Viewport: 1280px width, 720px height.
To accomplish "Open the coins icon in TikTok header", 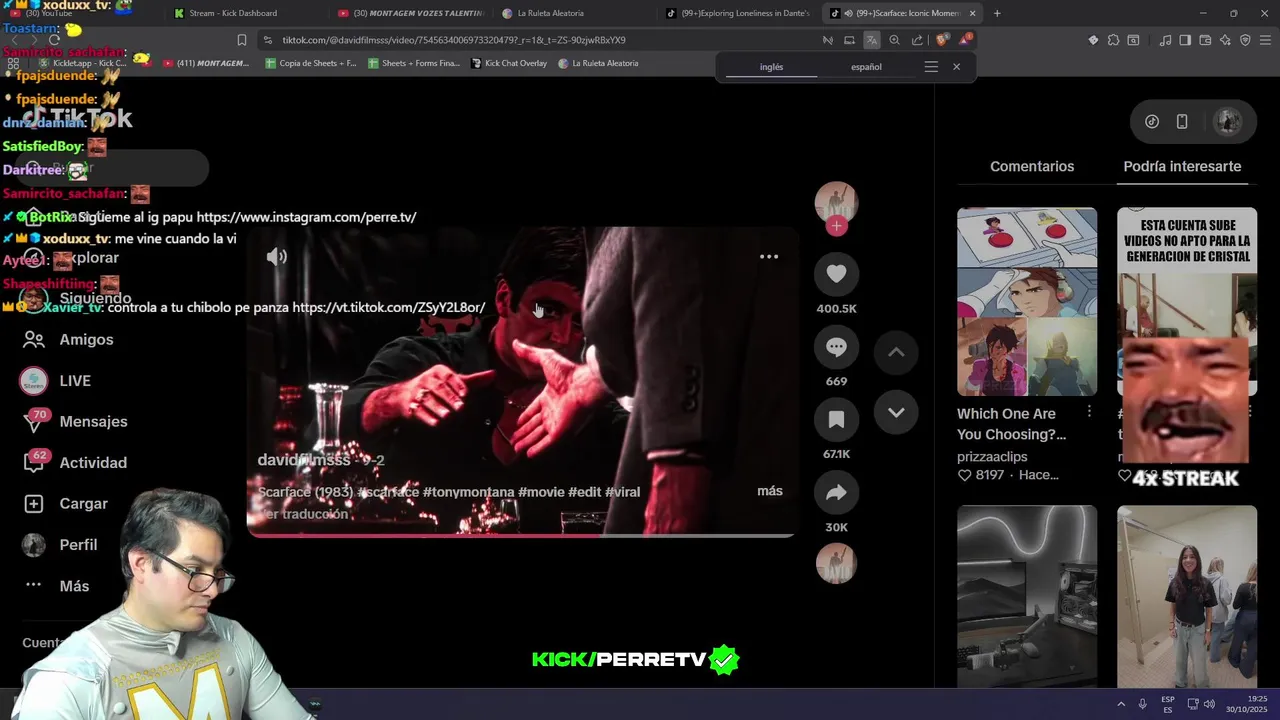I will pos(1152,122).
